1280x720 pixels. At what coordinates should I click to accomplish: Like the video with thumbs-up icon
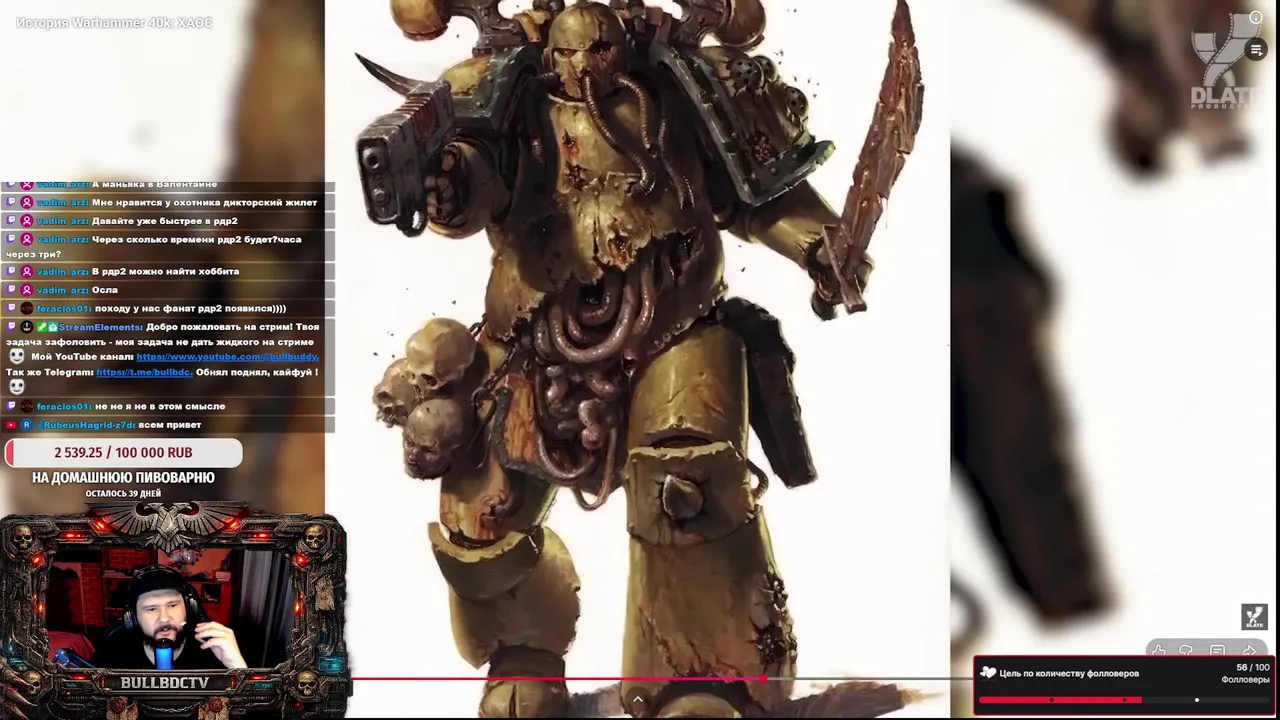(x=1158, y=651)
